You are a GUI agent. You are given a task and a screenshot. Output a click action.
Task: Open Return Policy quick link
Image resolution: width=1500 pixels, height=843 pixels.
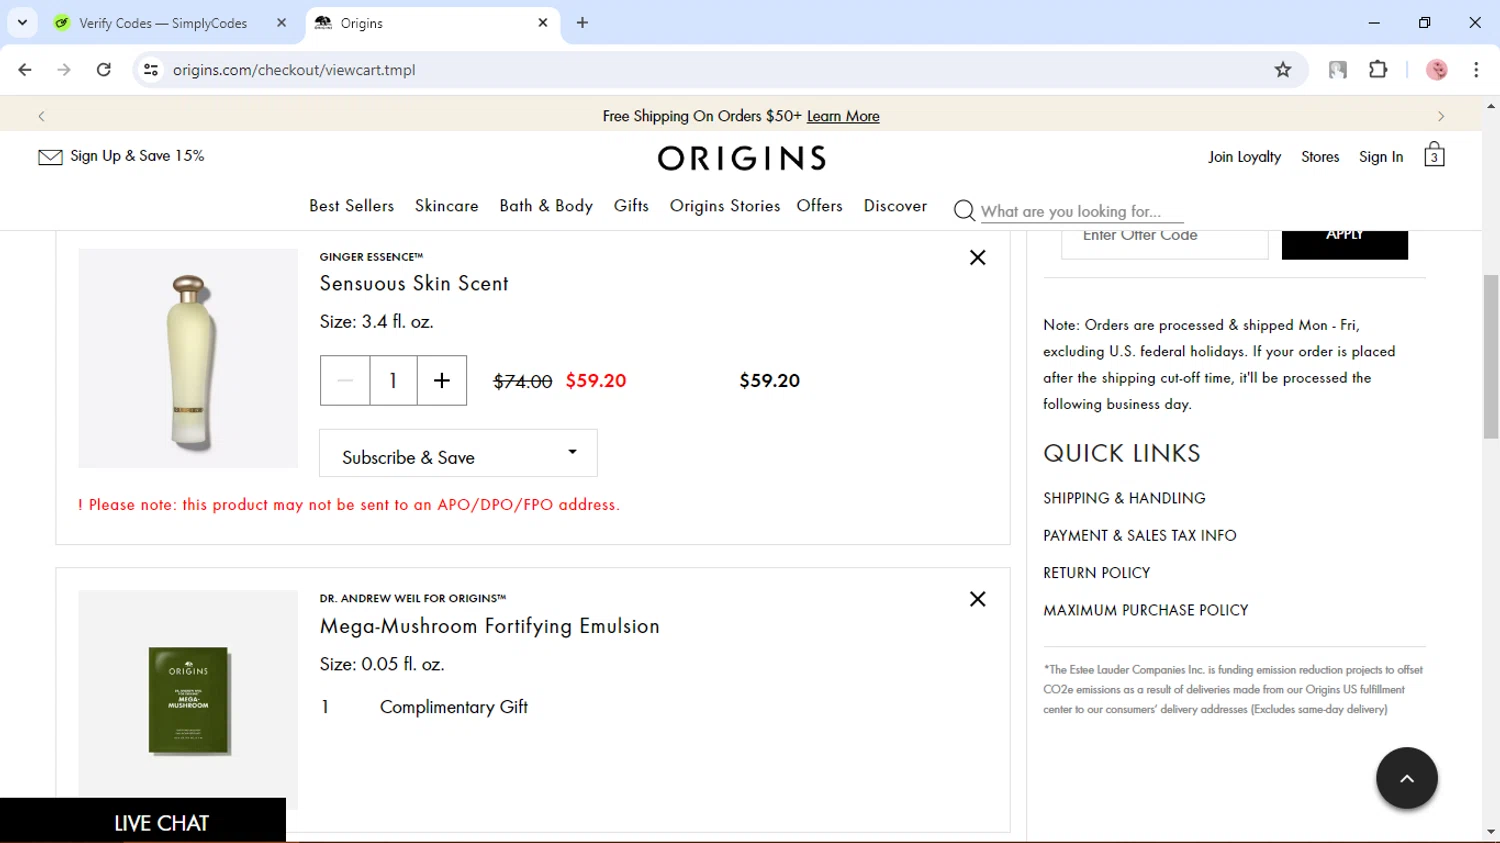[1097, 573]
